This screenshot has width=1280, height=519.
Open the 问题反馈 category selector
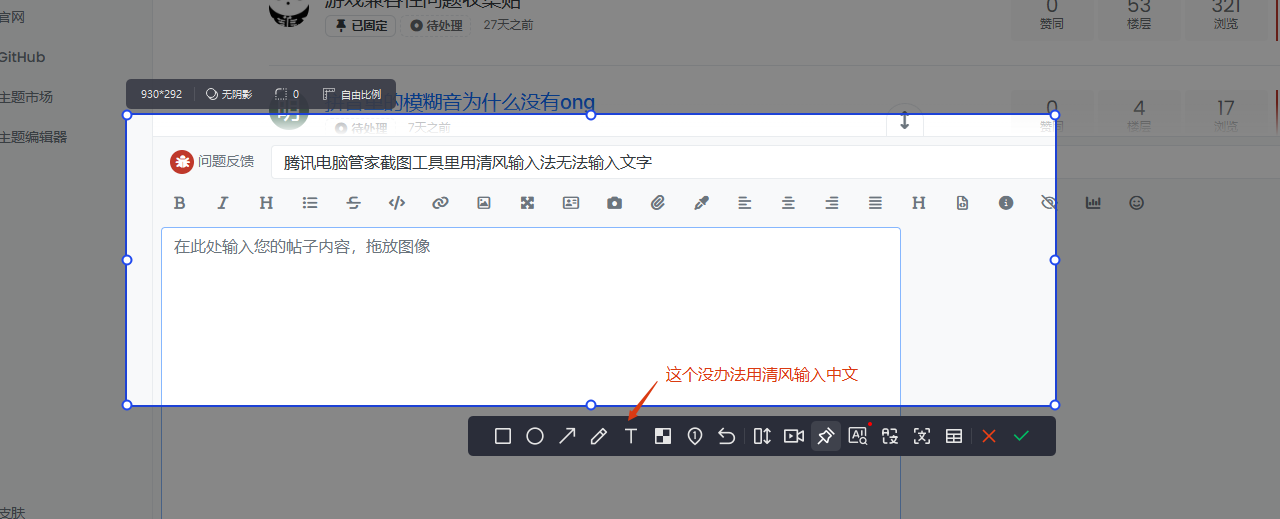tap(213, 162)
